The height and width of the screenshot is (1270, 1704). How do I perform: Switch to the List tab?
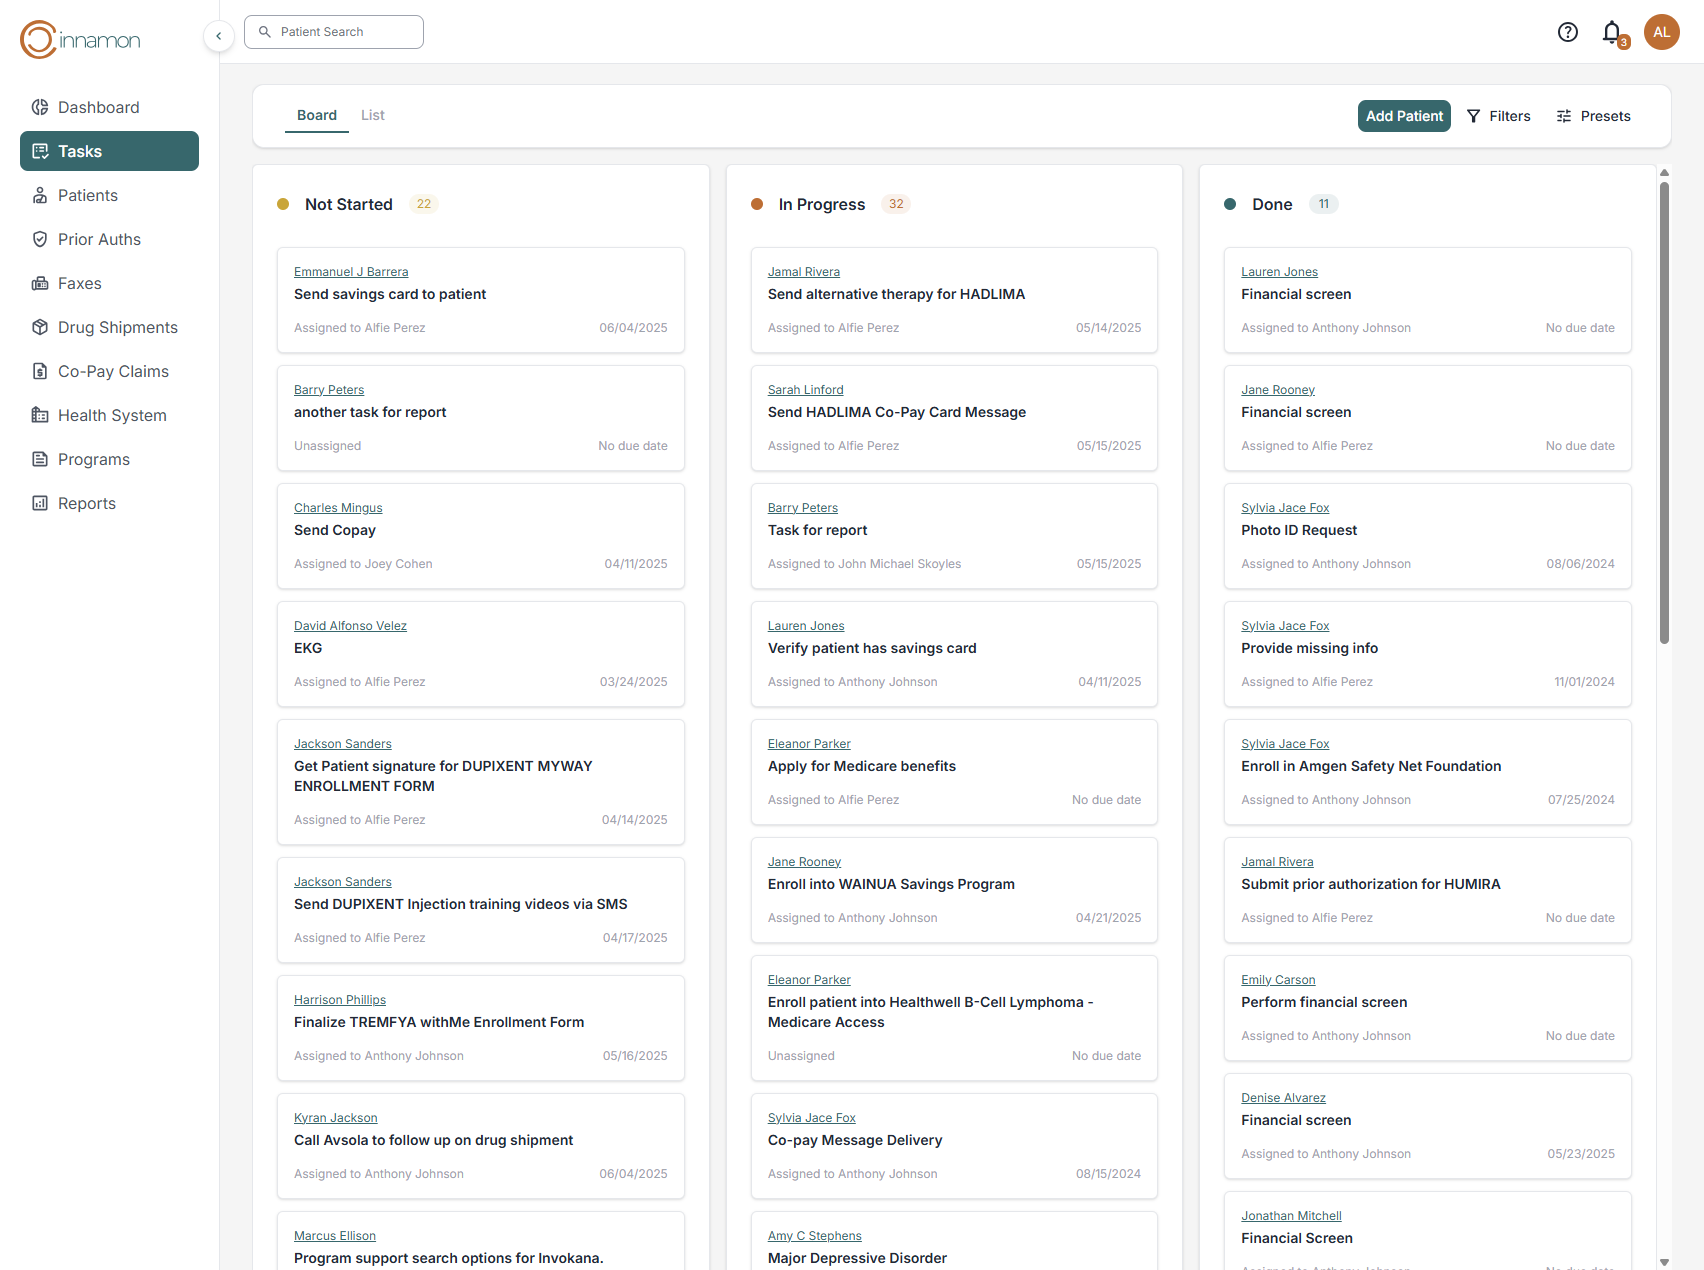tap(372, 115)
